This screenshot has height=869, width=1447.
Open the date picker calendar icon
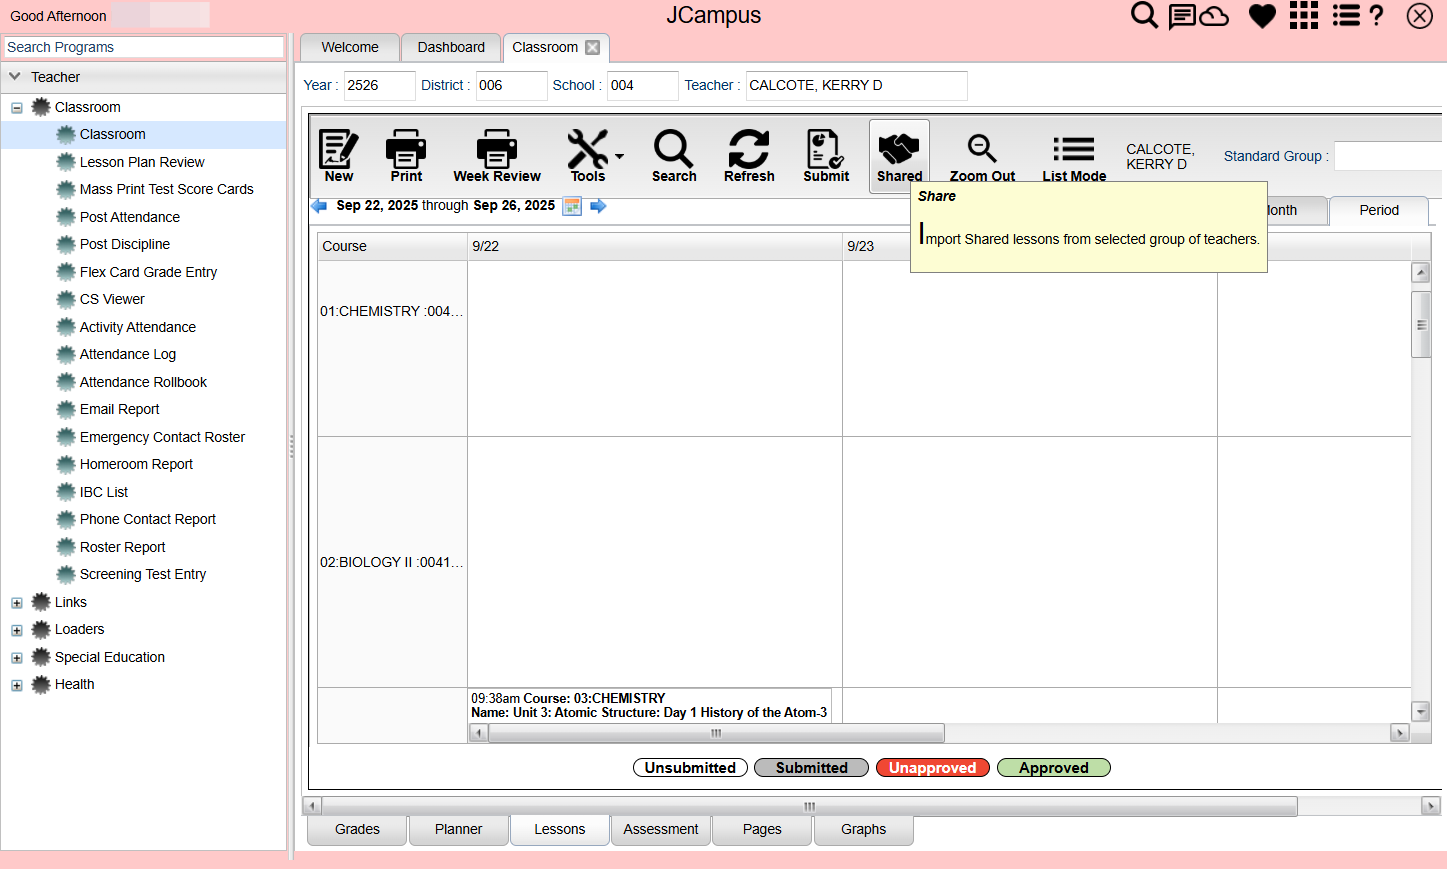(x=572, y=206)
